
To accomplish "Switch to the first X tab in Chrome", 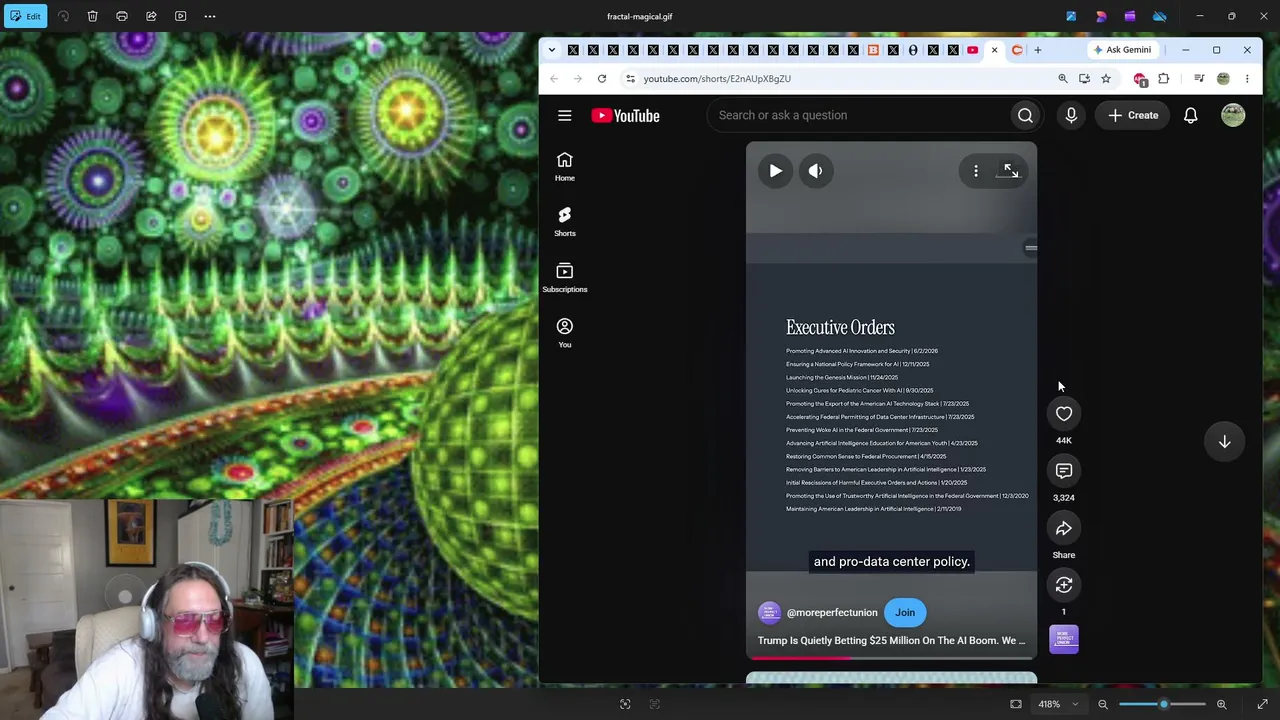I will [x=573, y=50].
